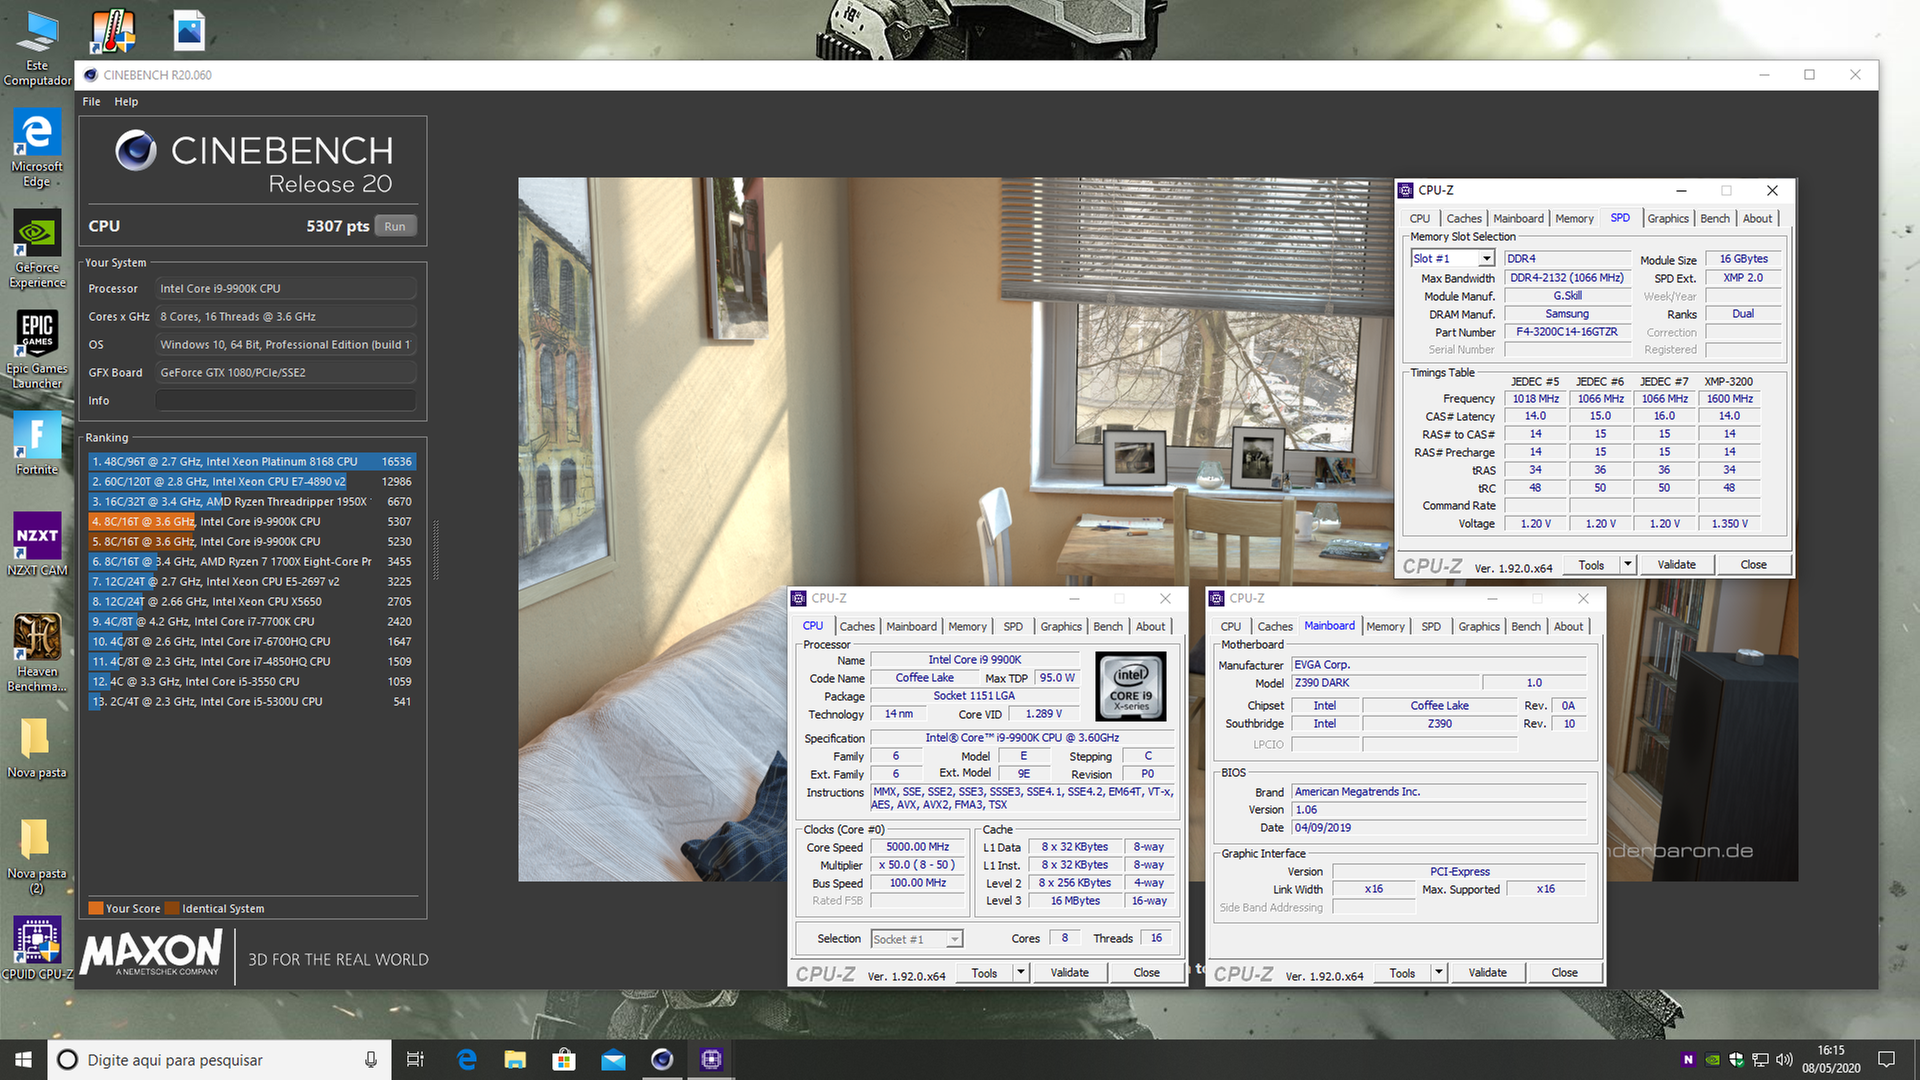Select Ryzen 7 1700X ranking row
Screen dimensions: 1920x1080
[x=252, y=562]
